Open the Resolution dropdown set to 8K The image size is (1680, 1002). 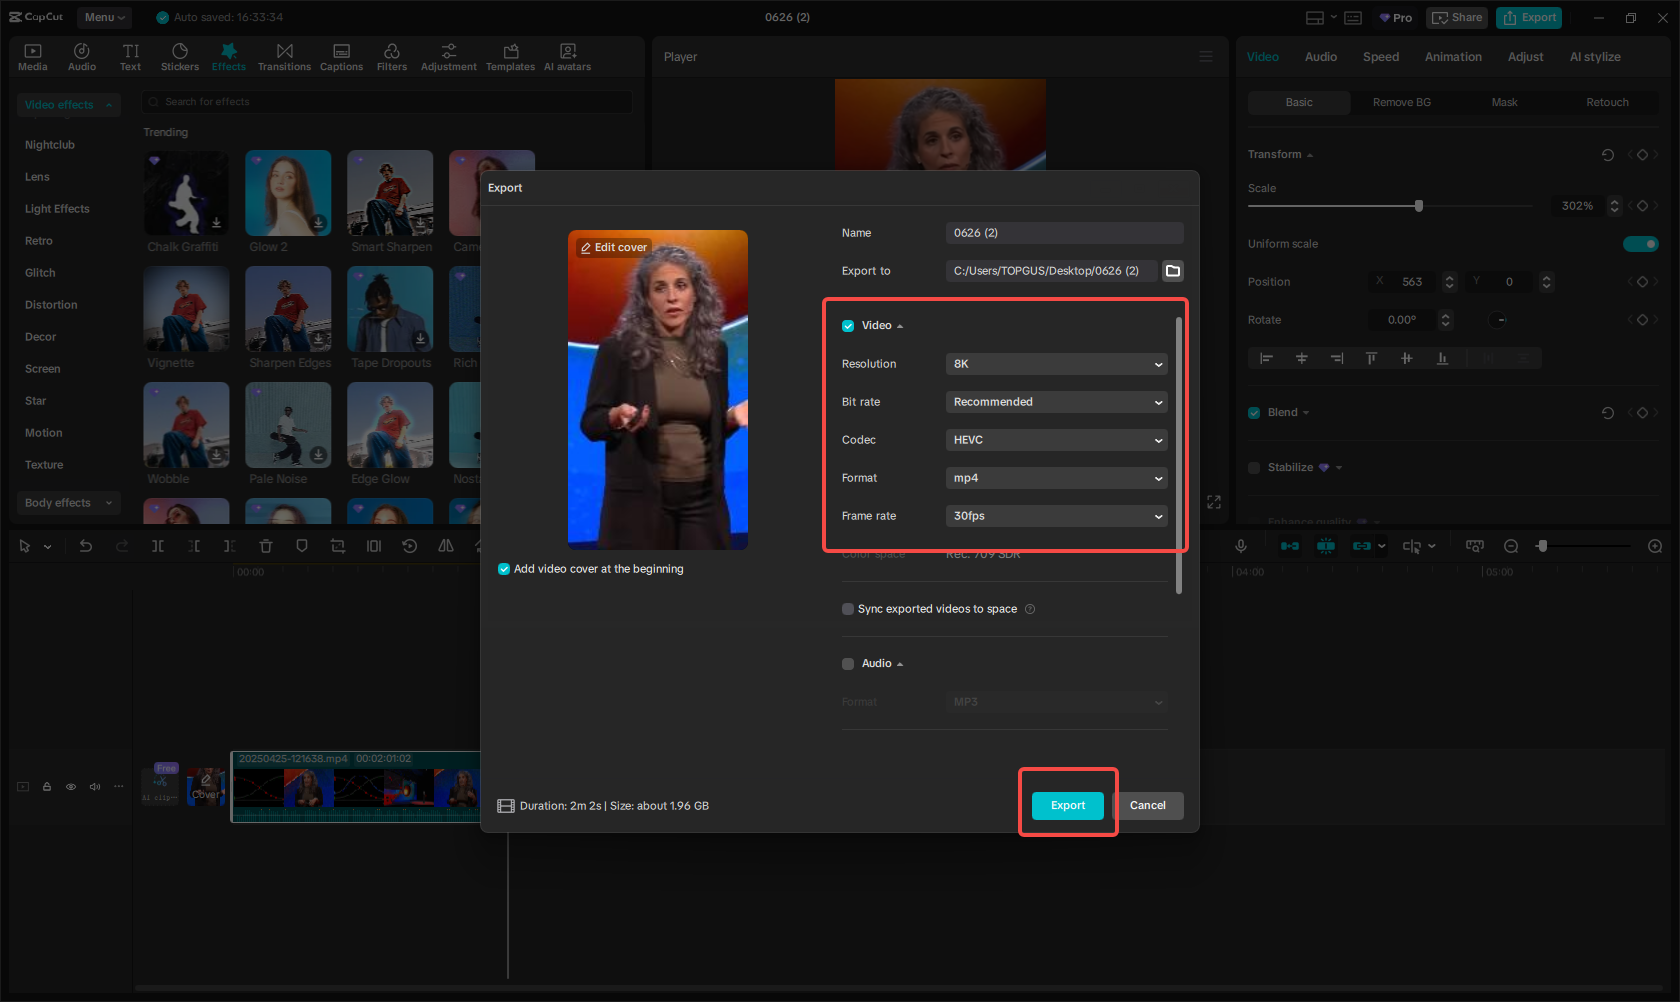point(1056,364)
